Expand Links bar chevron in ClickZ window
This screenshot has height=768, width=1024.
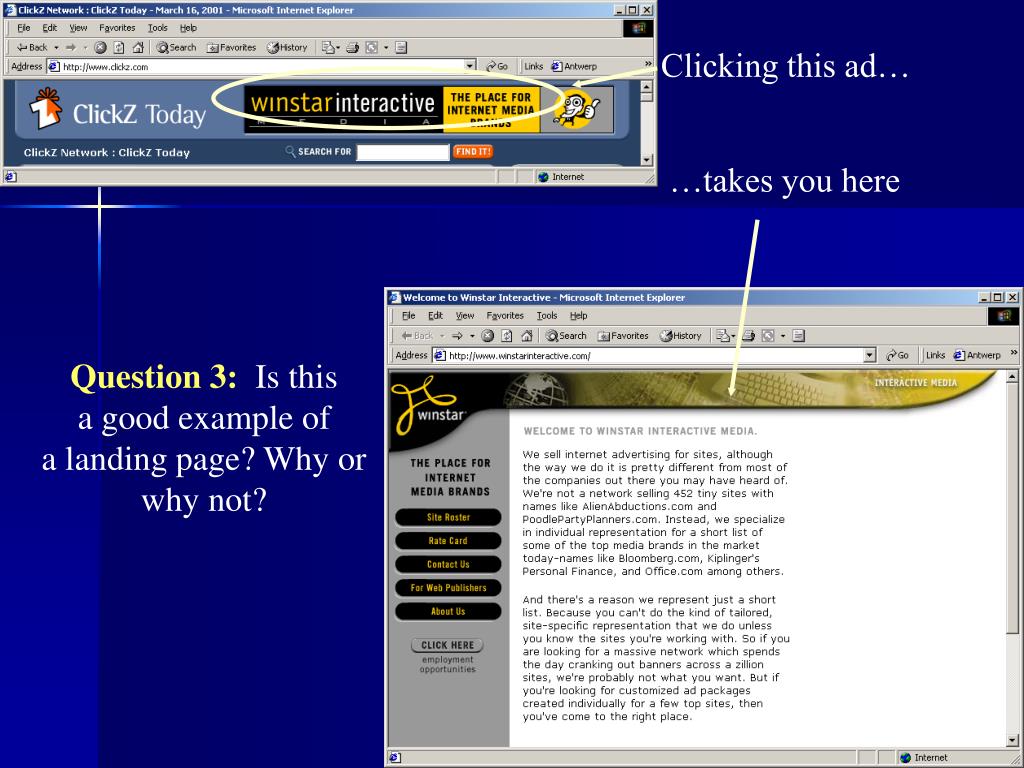(648, 64)
